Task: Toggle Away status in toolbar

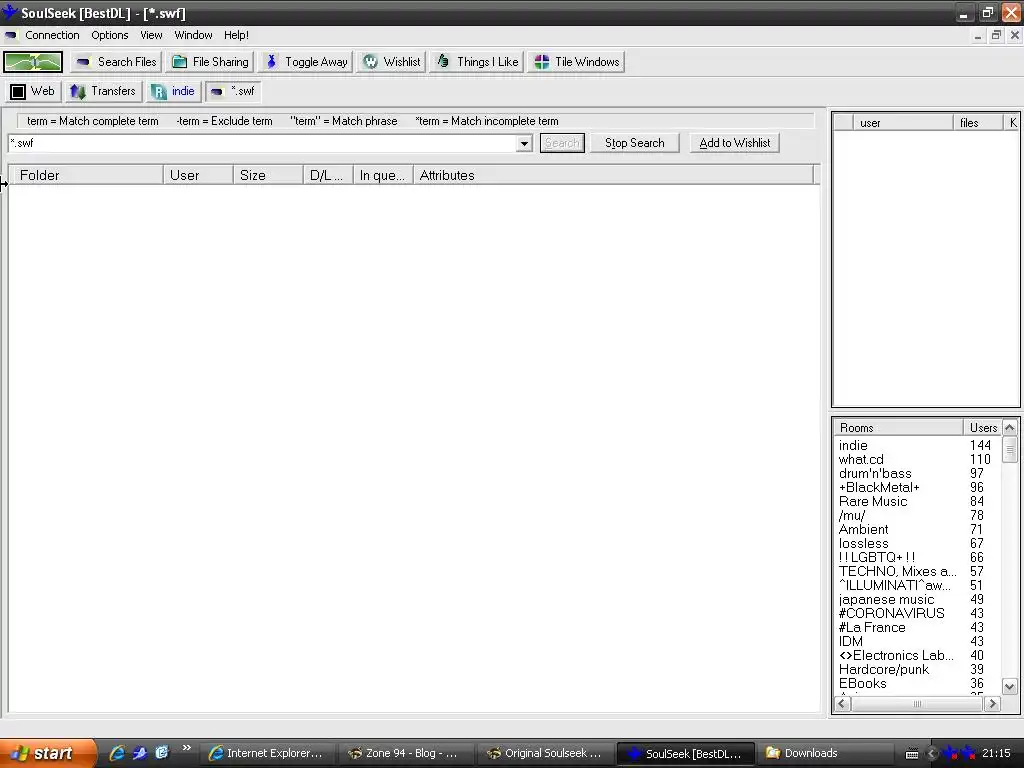Action: click(x=306, y=62)
